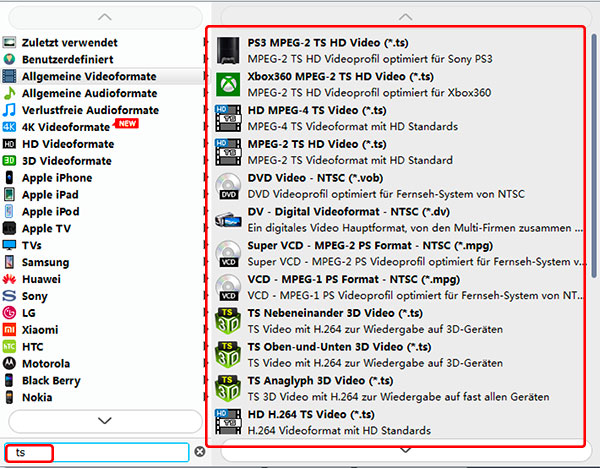
Task: Click the PS3 console icon
Action: coord(228,51)
